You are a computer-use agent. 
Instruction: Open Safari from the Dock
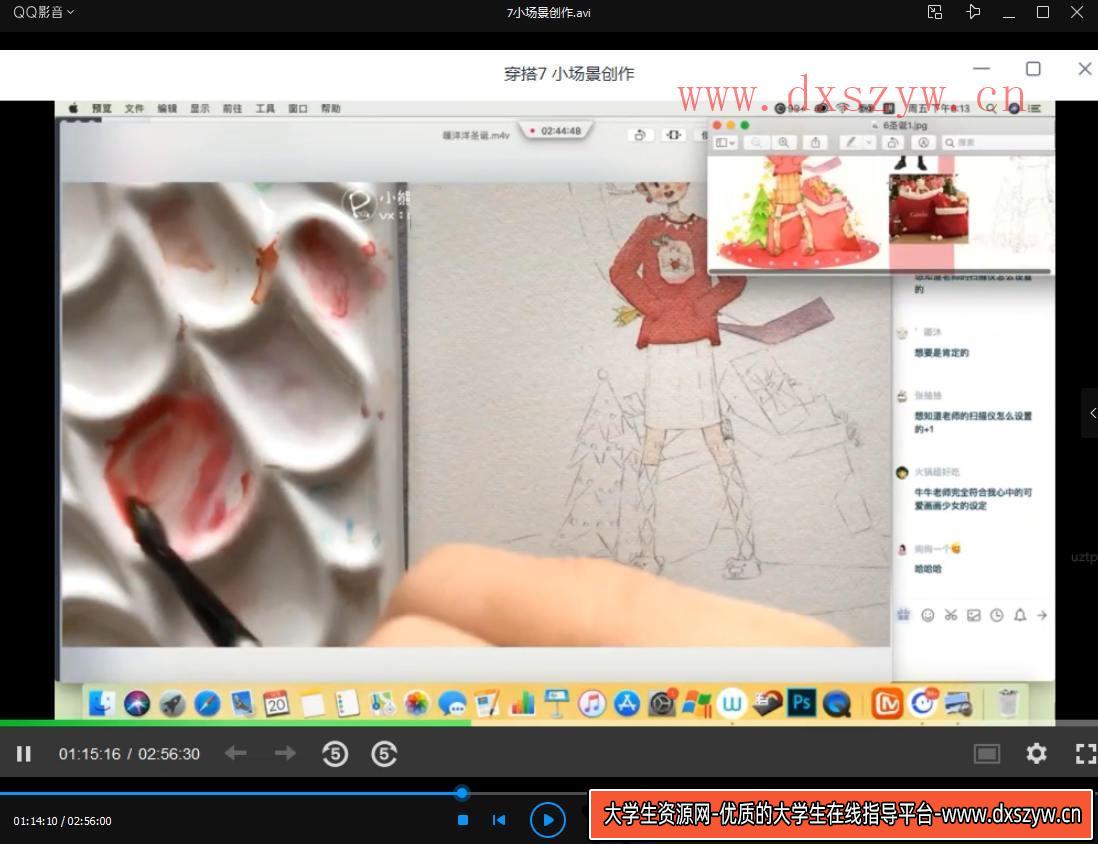pyautogui.click(x=207, y=703)
